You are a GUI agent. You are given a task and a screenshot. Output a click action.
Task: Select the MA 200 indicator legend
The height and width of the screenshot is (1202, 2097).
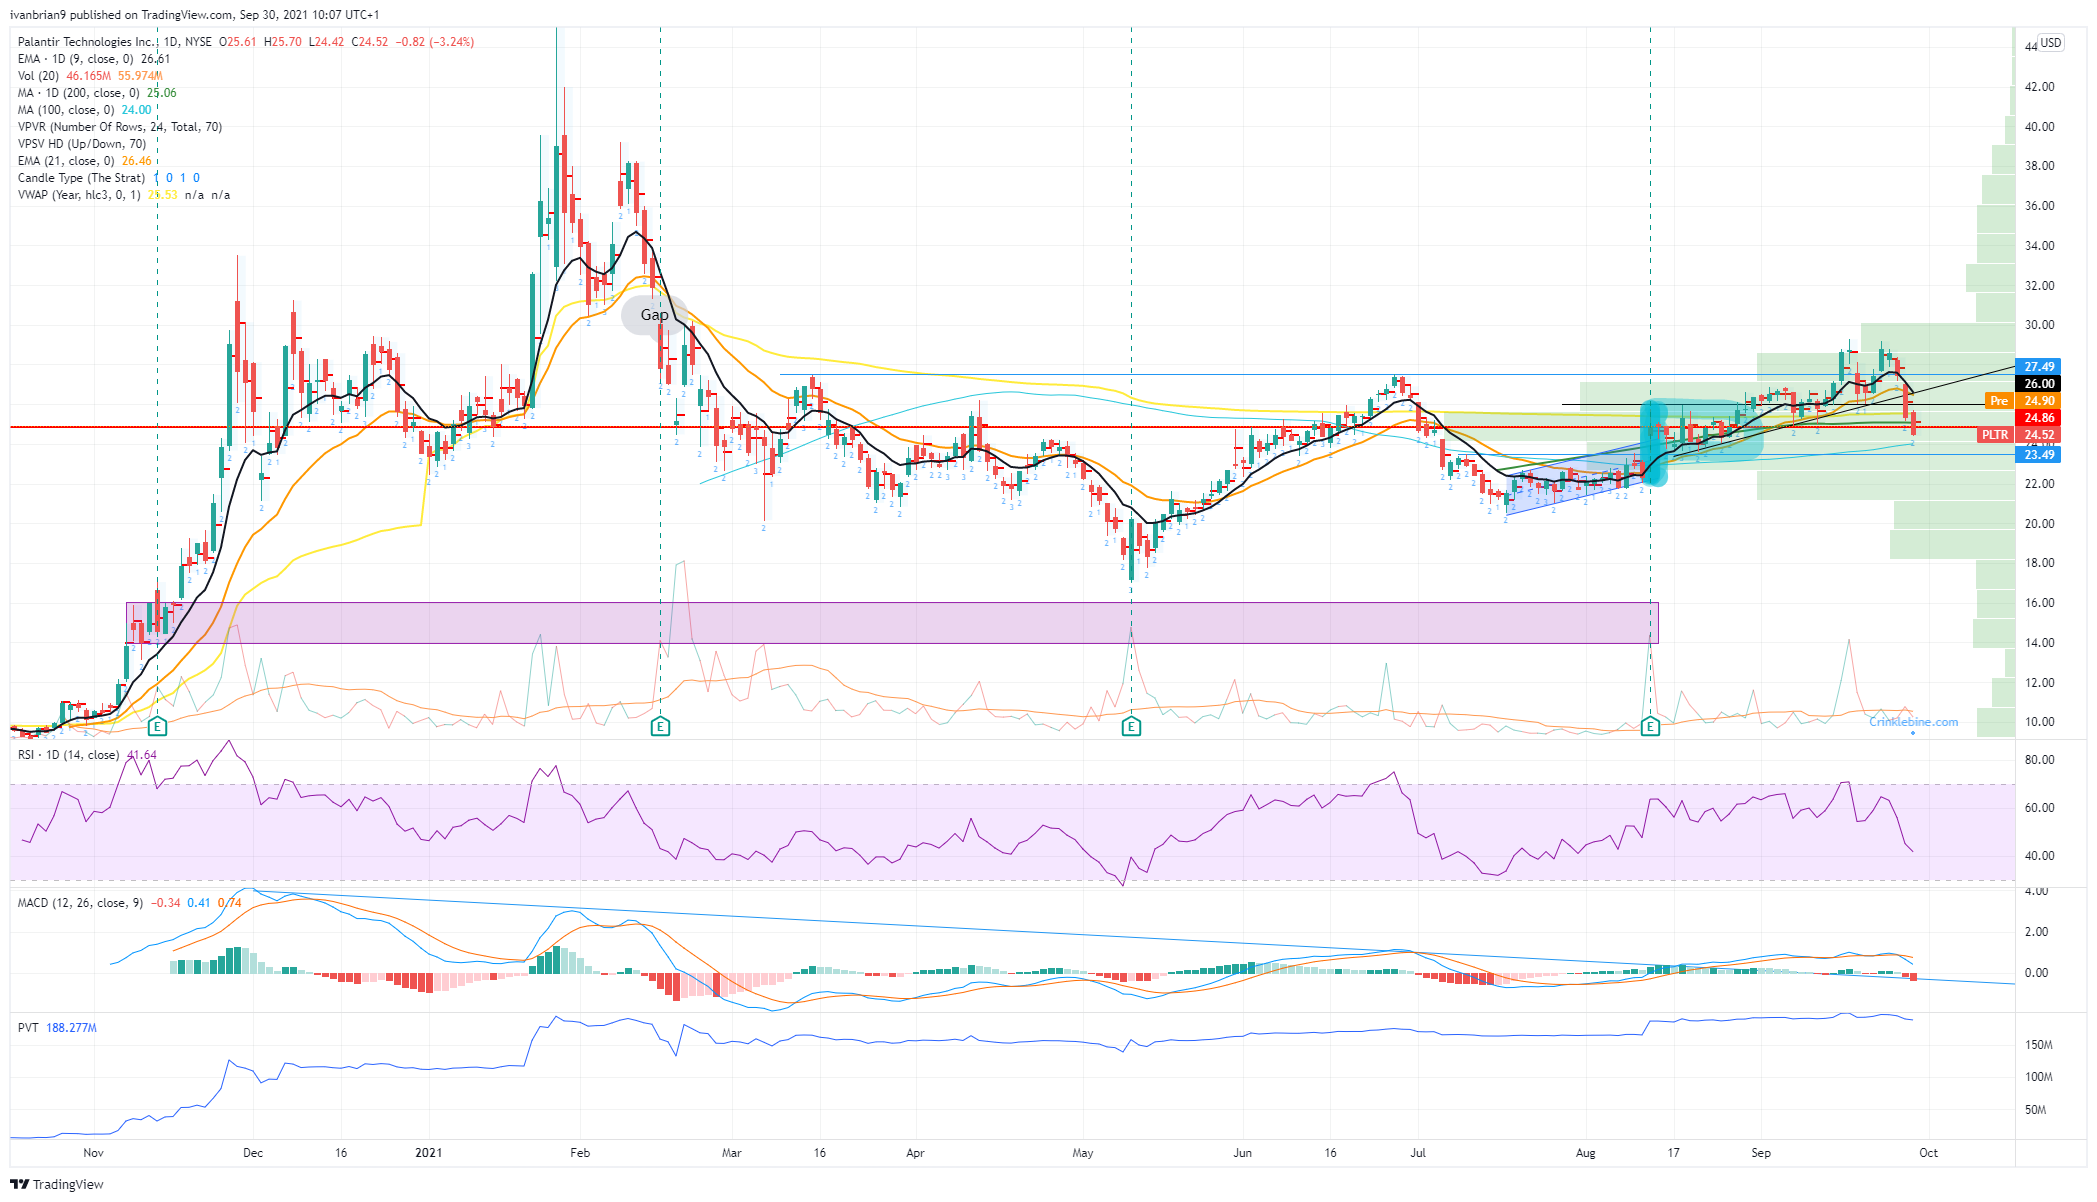97,93
